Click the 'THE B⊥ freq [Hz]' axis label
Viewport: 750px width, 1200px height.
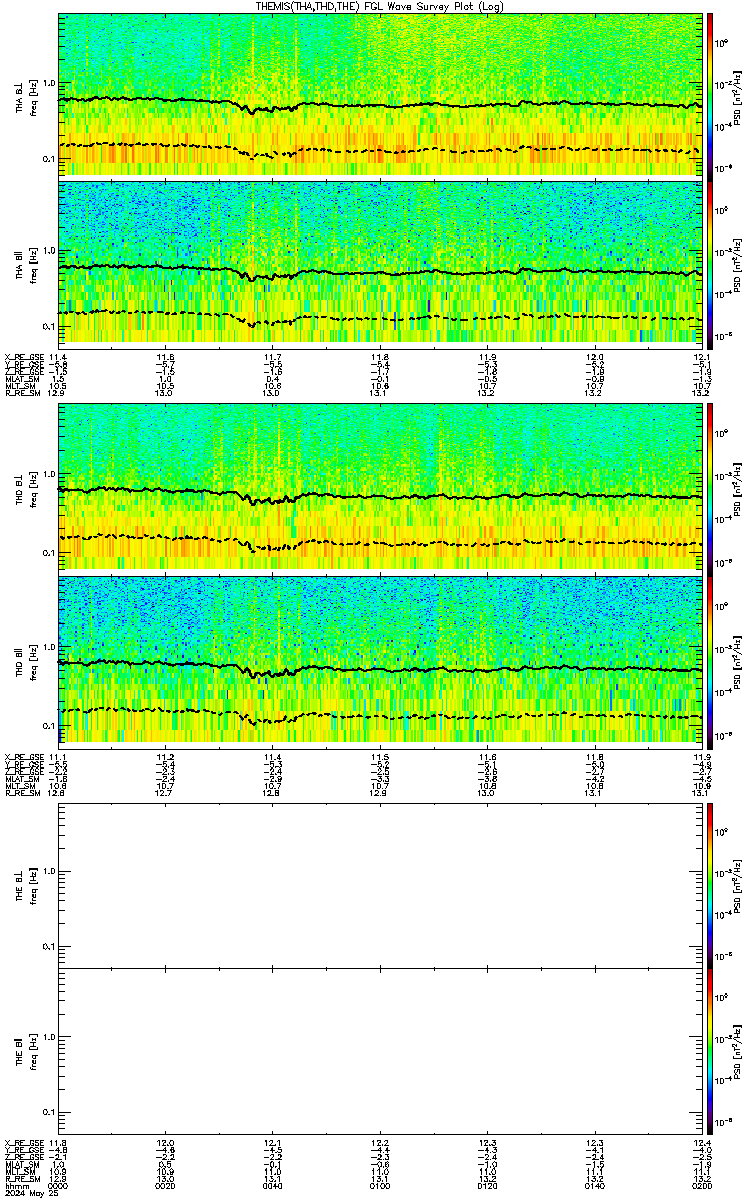(24, 884)
